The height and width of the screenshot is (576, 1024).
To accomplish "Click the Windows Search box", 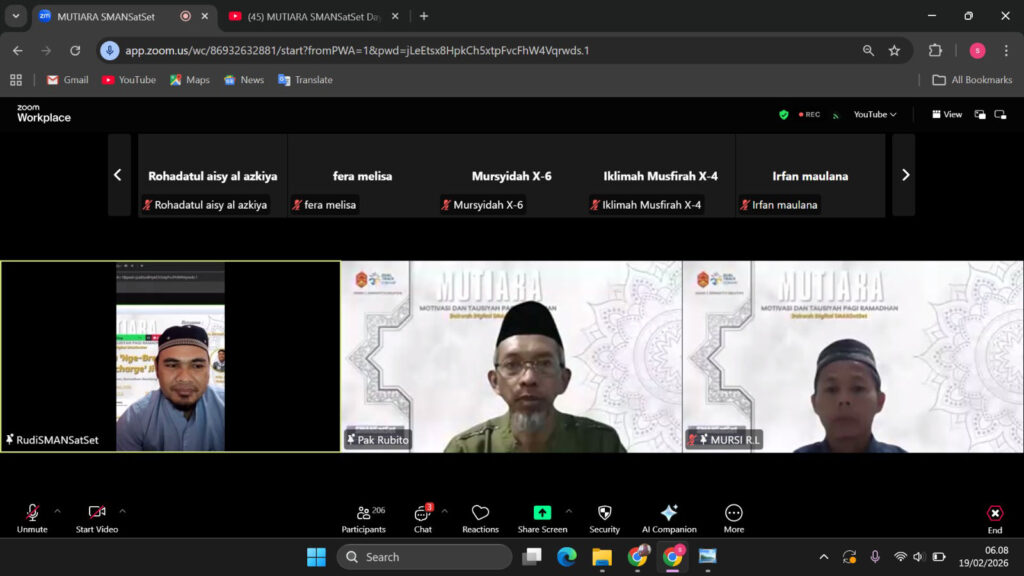I will click(x=424, y=556).
